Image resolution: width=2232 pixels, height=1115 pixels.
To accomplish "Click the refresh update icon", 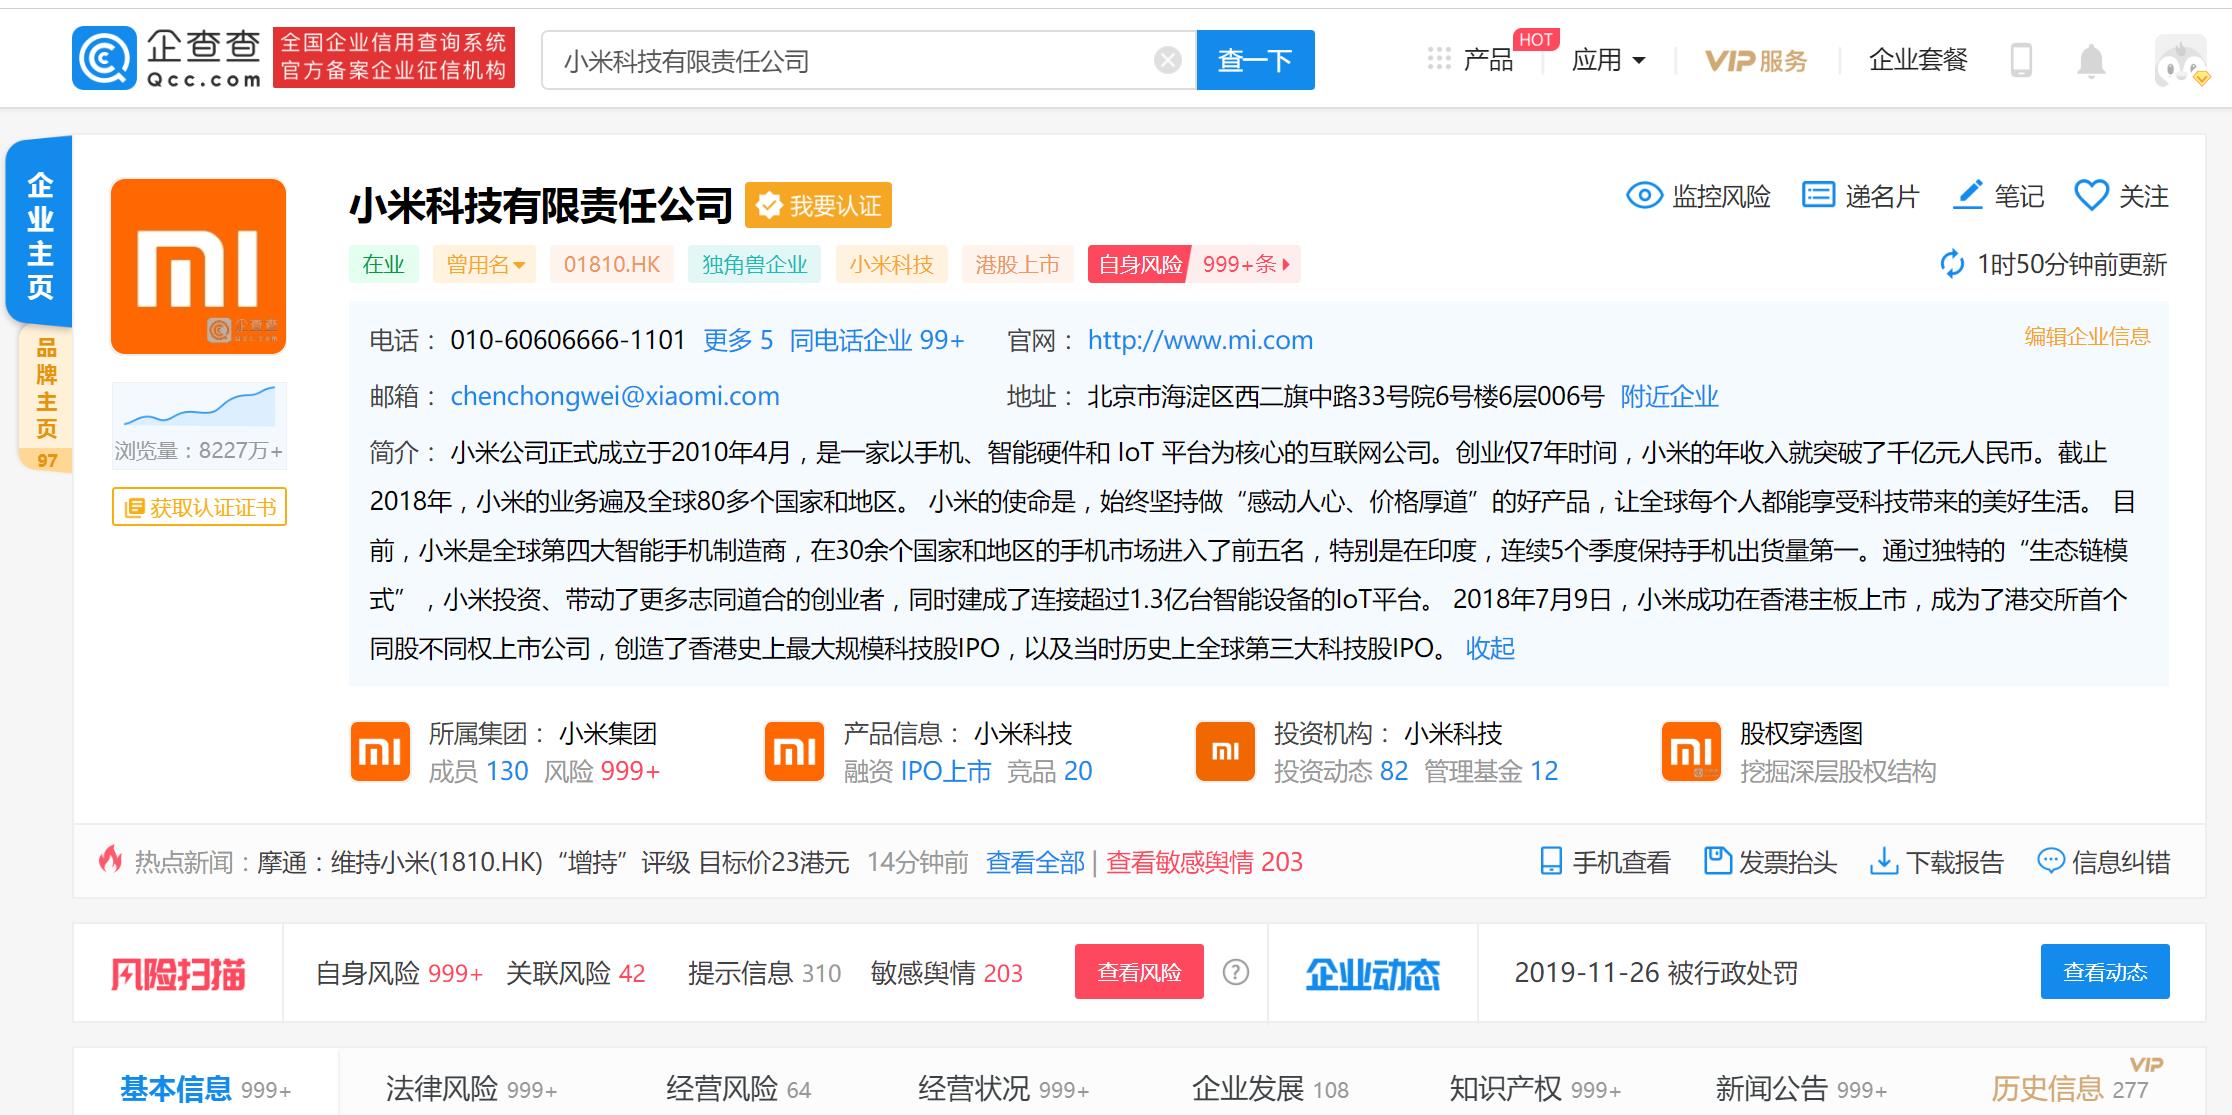I will tap(1951, 265).
